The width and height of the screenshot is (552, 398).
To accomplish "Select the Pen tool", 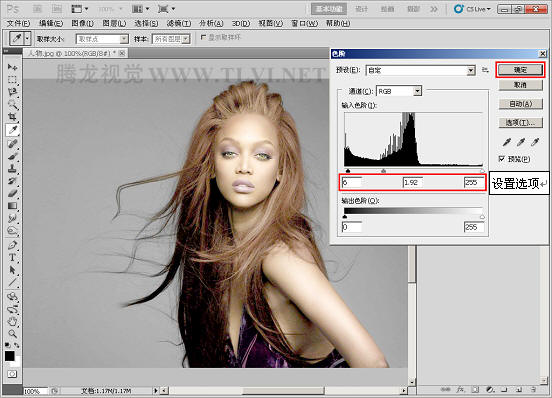I will click(x=12, y=245).
